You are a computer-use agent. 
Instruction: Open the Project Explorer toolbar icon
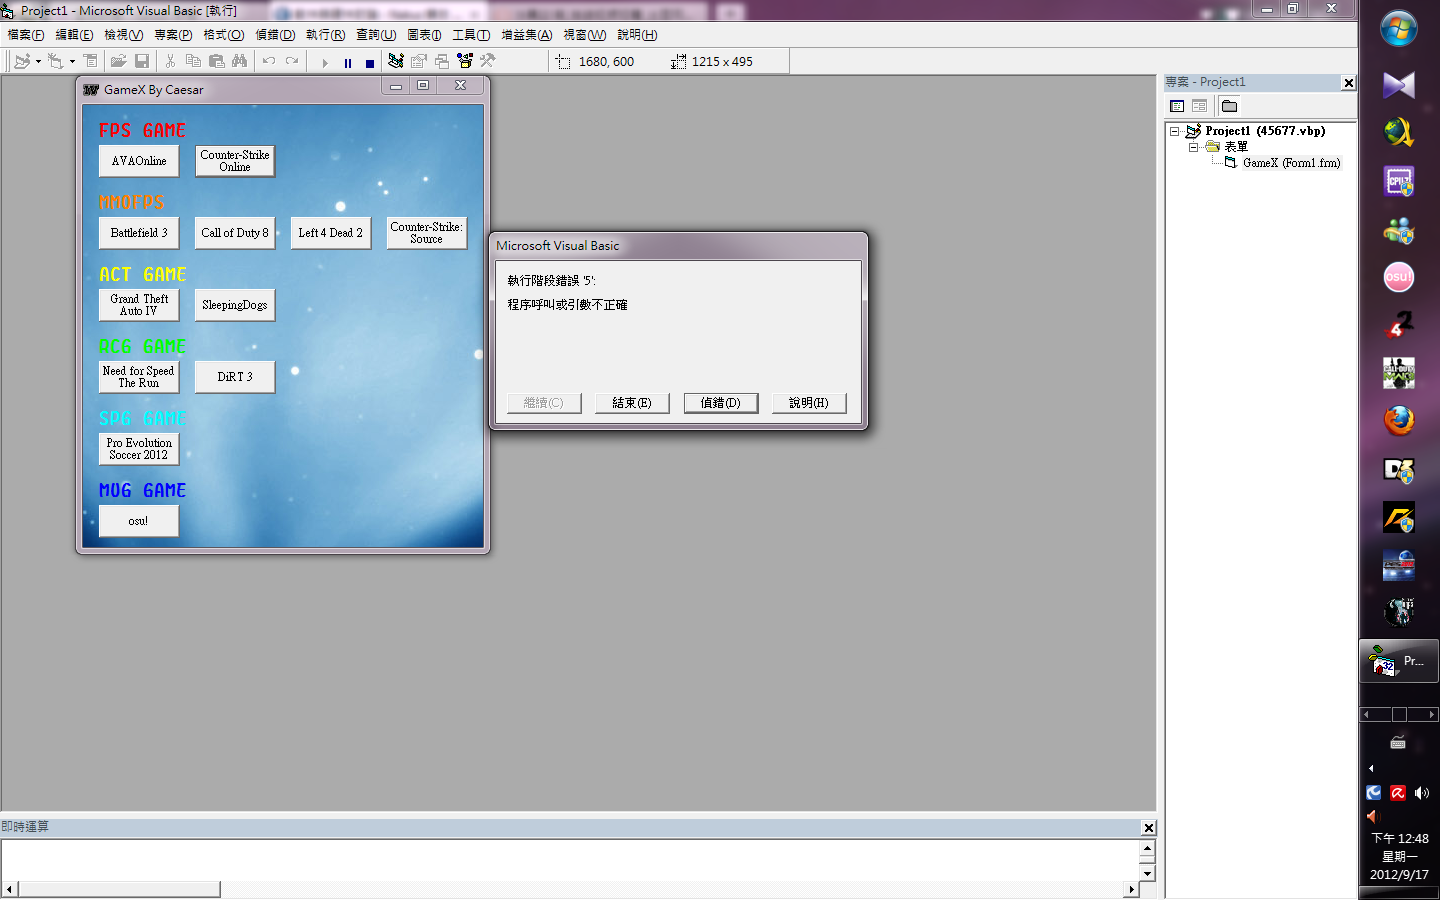coord(396,62)
